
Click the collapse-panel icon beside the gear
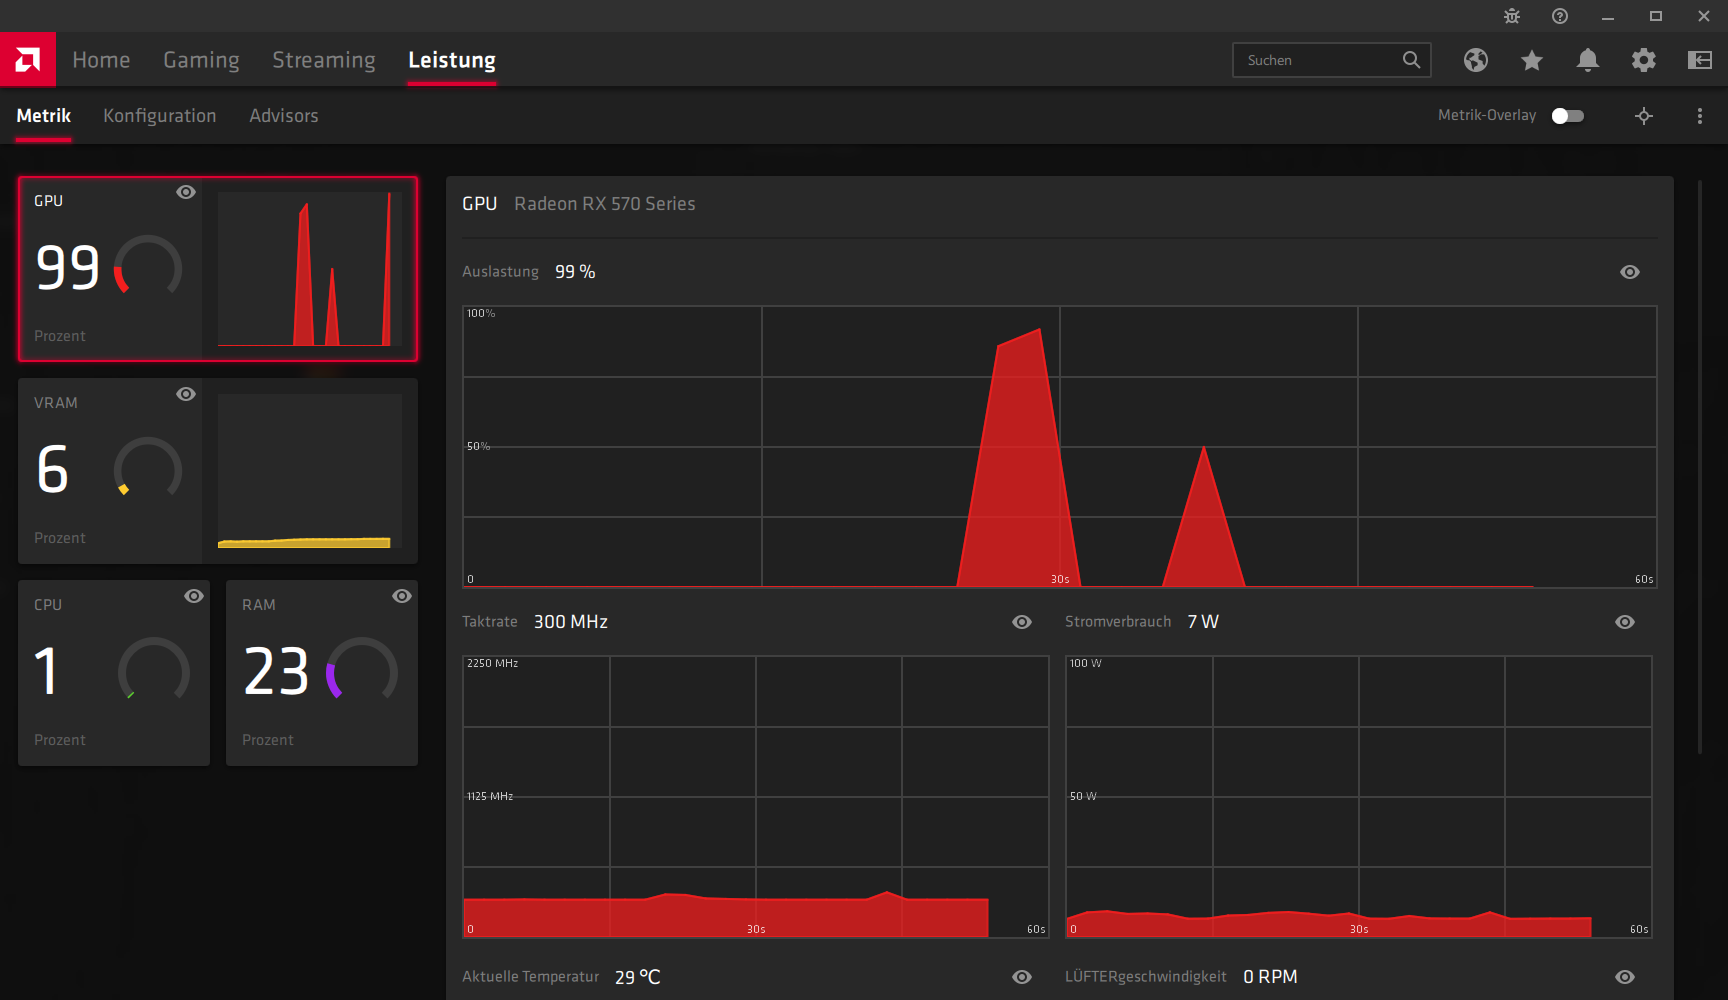(1700, 60)
